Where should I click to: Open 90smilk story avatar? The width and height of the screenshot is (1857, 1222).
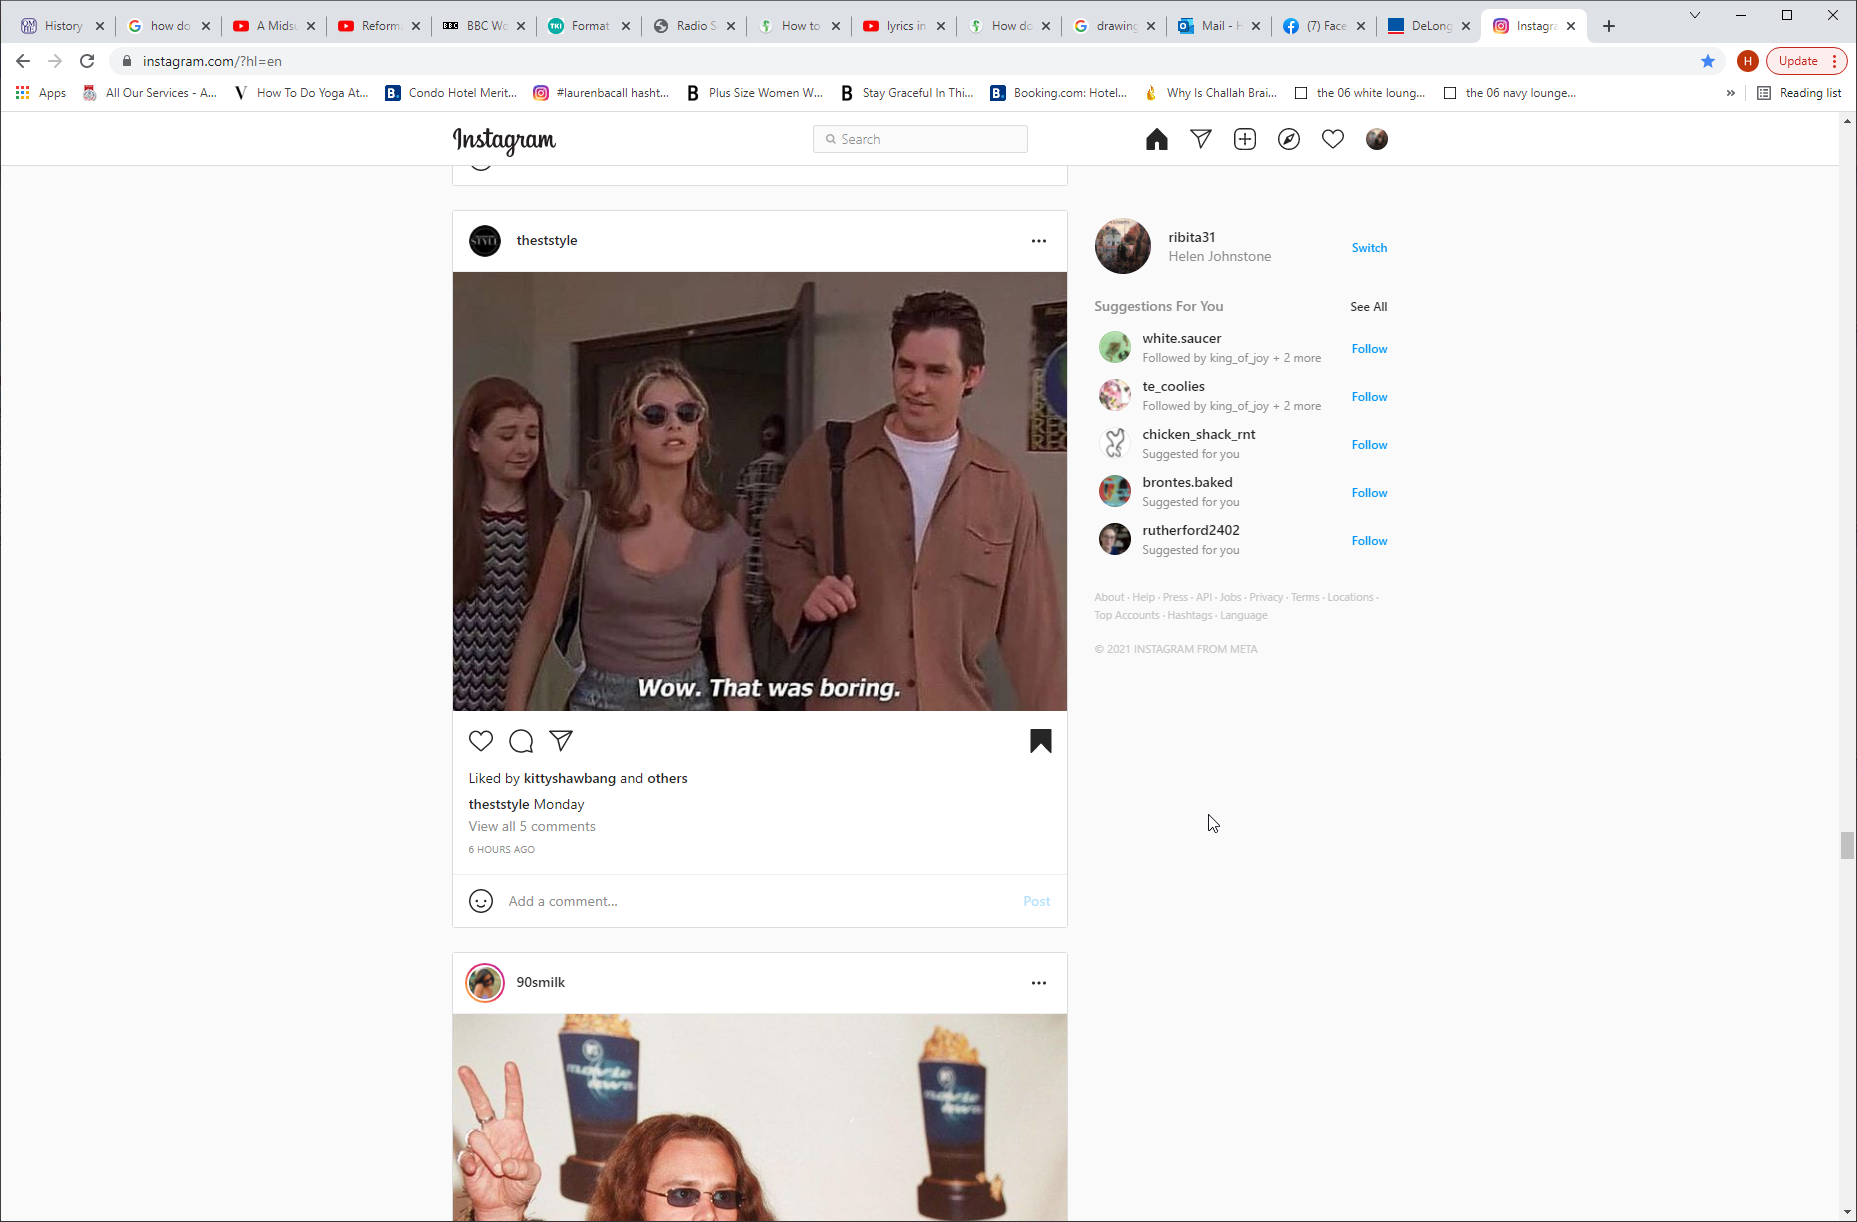485,983
